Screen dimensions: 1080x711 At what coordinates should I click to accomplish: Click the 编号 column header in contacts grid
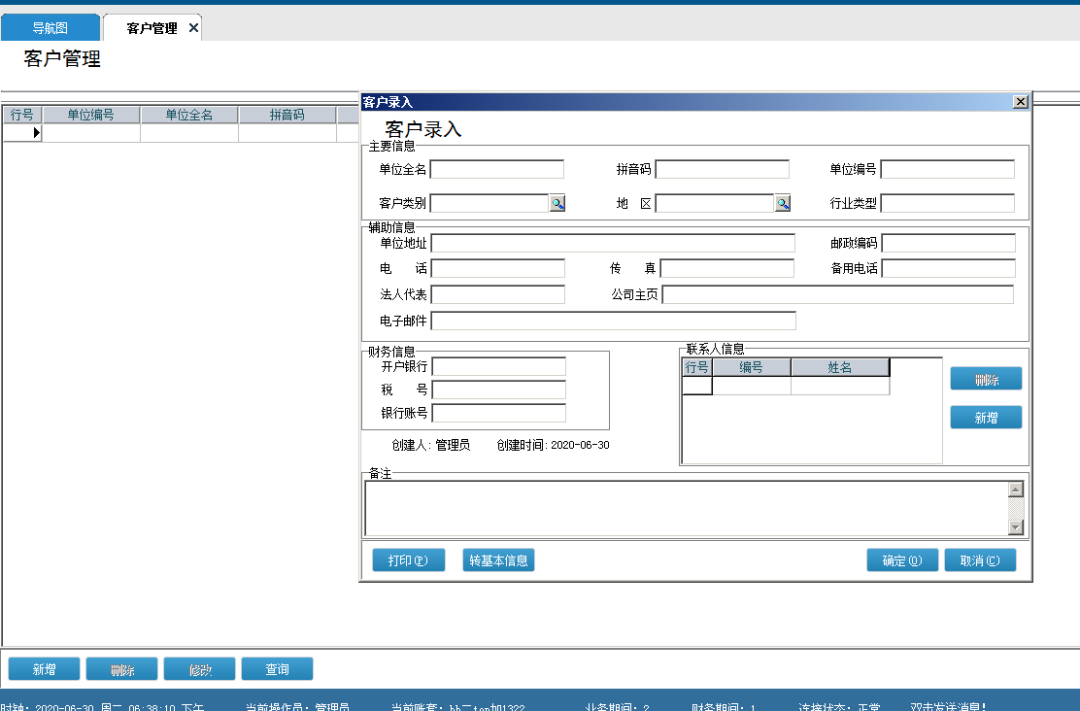(x=751, y=367)
